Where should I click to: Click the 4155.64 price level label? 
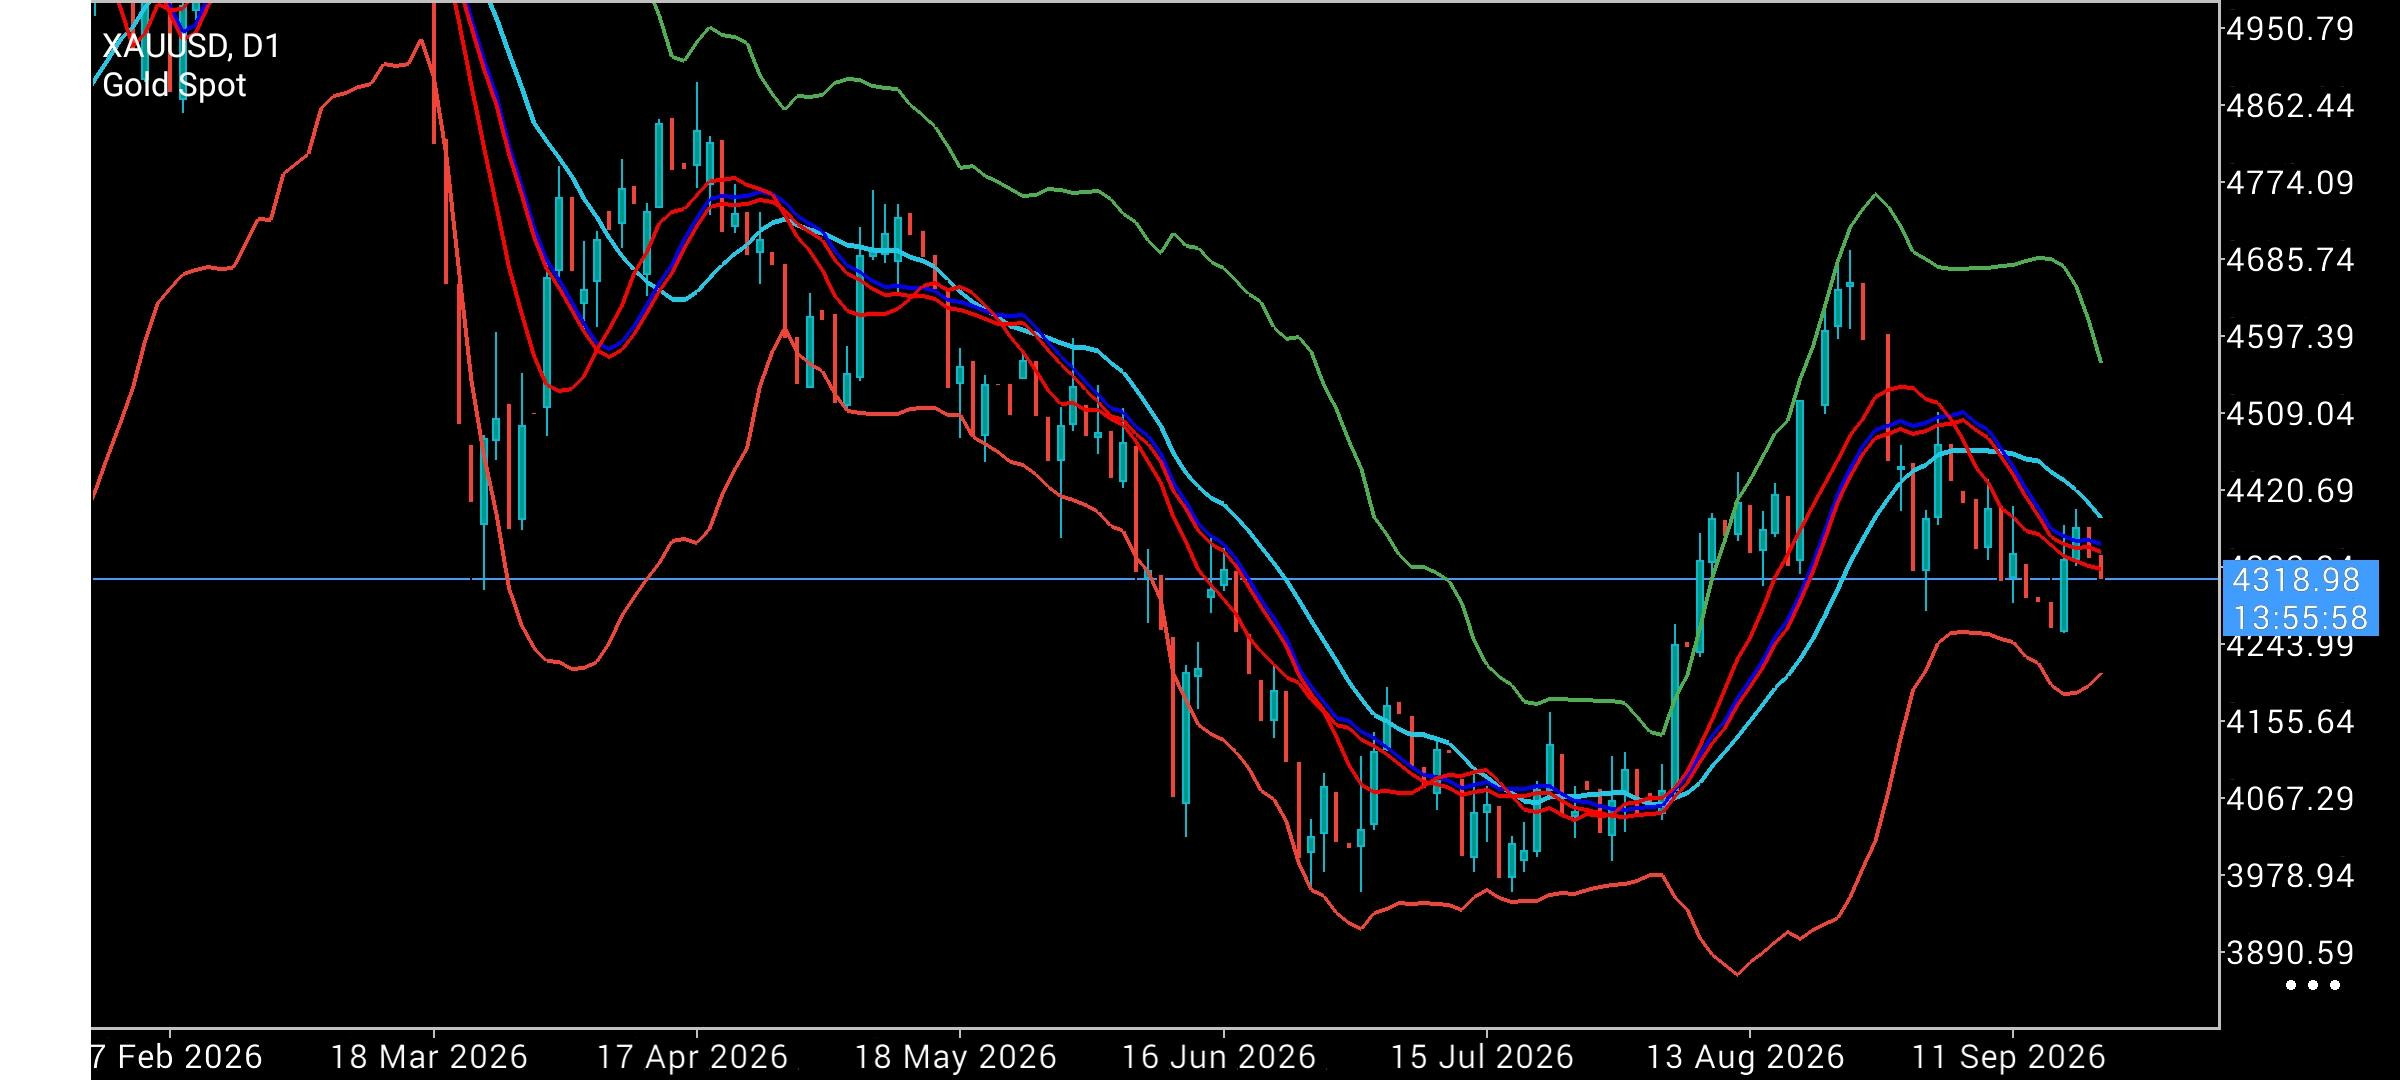(x=2290, y=722)
